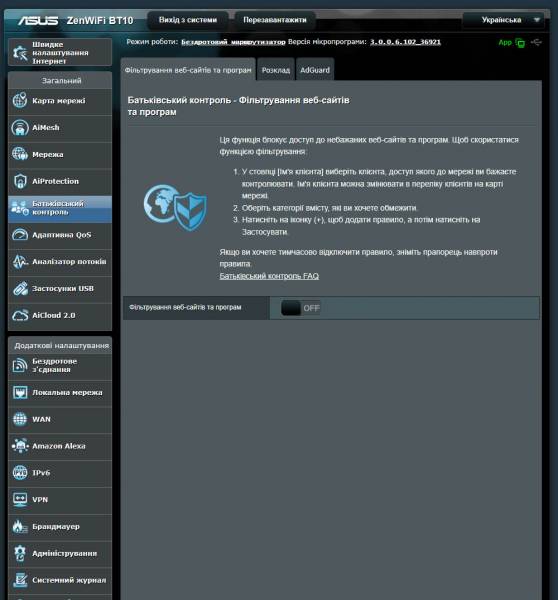Open the Батьківський контроль FAQ link
The height and width of the screenshot is (600, 558).
269,276
